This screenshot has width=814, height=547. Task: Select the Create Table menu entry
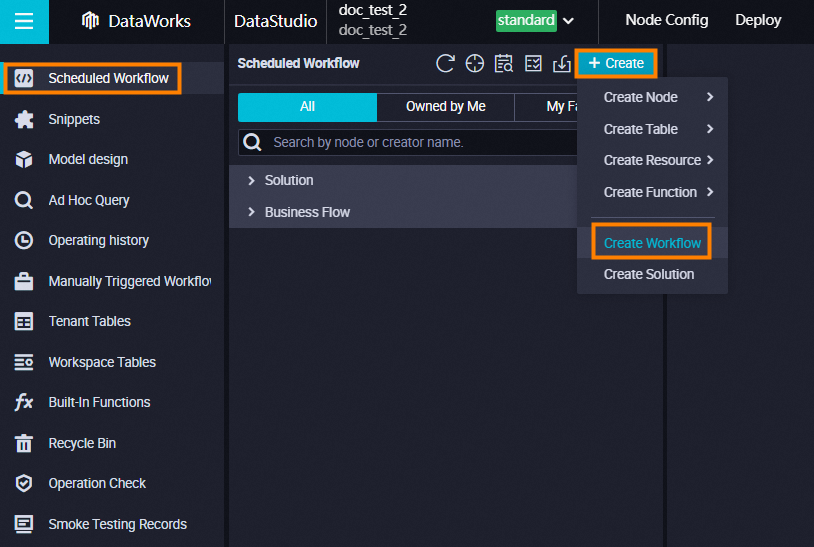pyautogui.click(x=652, y=129)
